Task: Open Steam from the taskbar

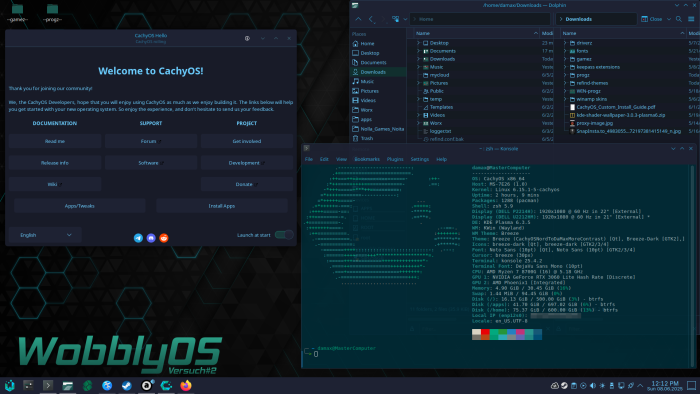Action: pyautogui.click(x=127, y=386)
